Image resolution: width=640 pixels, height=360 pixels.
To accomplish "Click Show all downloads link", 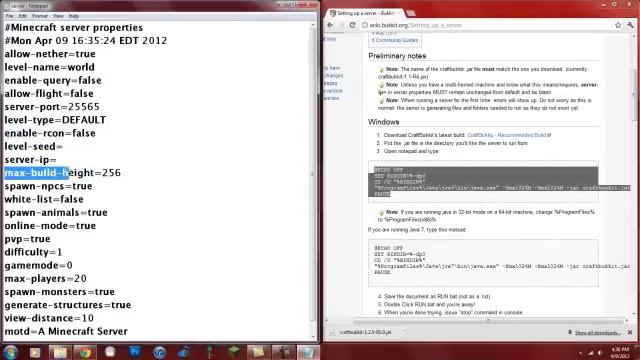I will 598,333.
